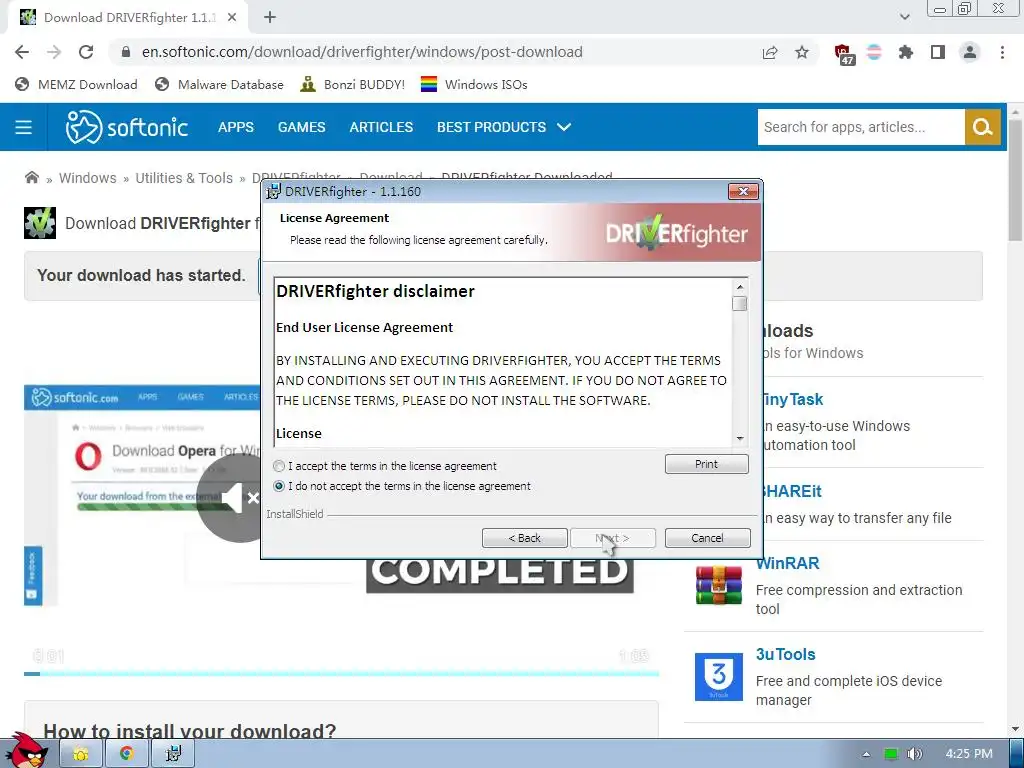The width and height of the screenshot is (1024, 768).
Task: Click the Cancel button in installer
Action: click(707, 538)
